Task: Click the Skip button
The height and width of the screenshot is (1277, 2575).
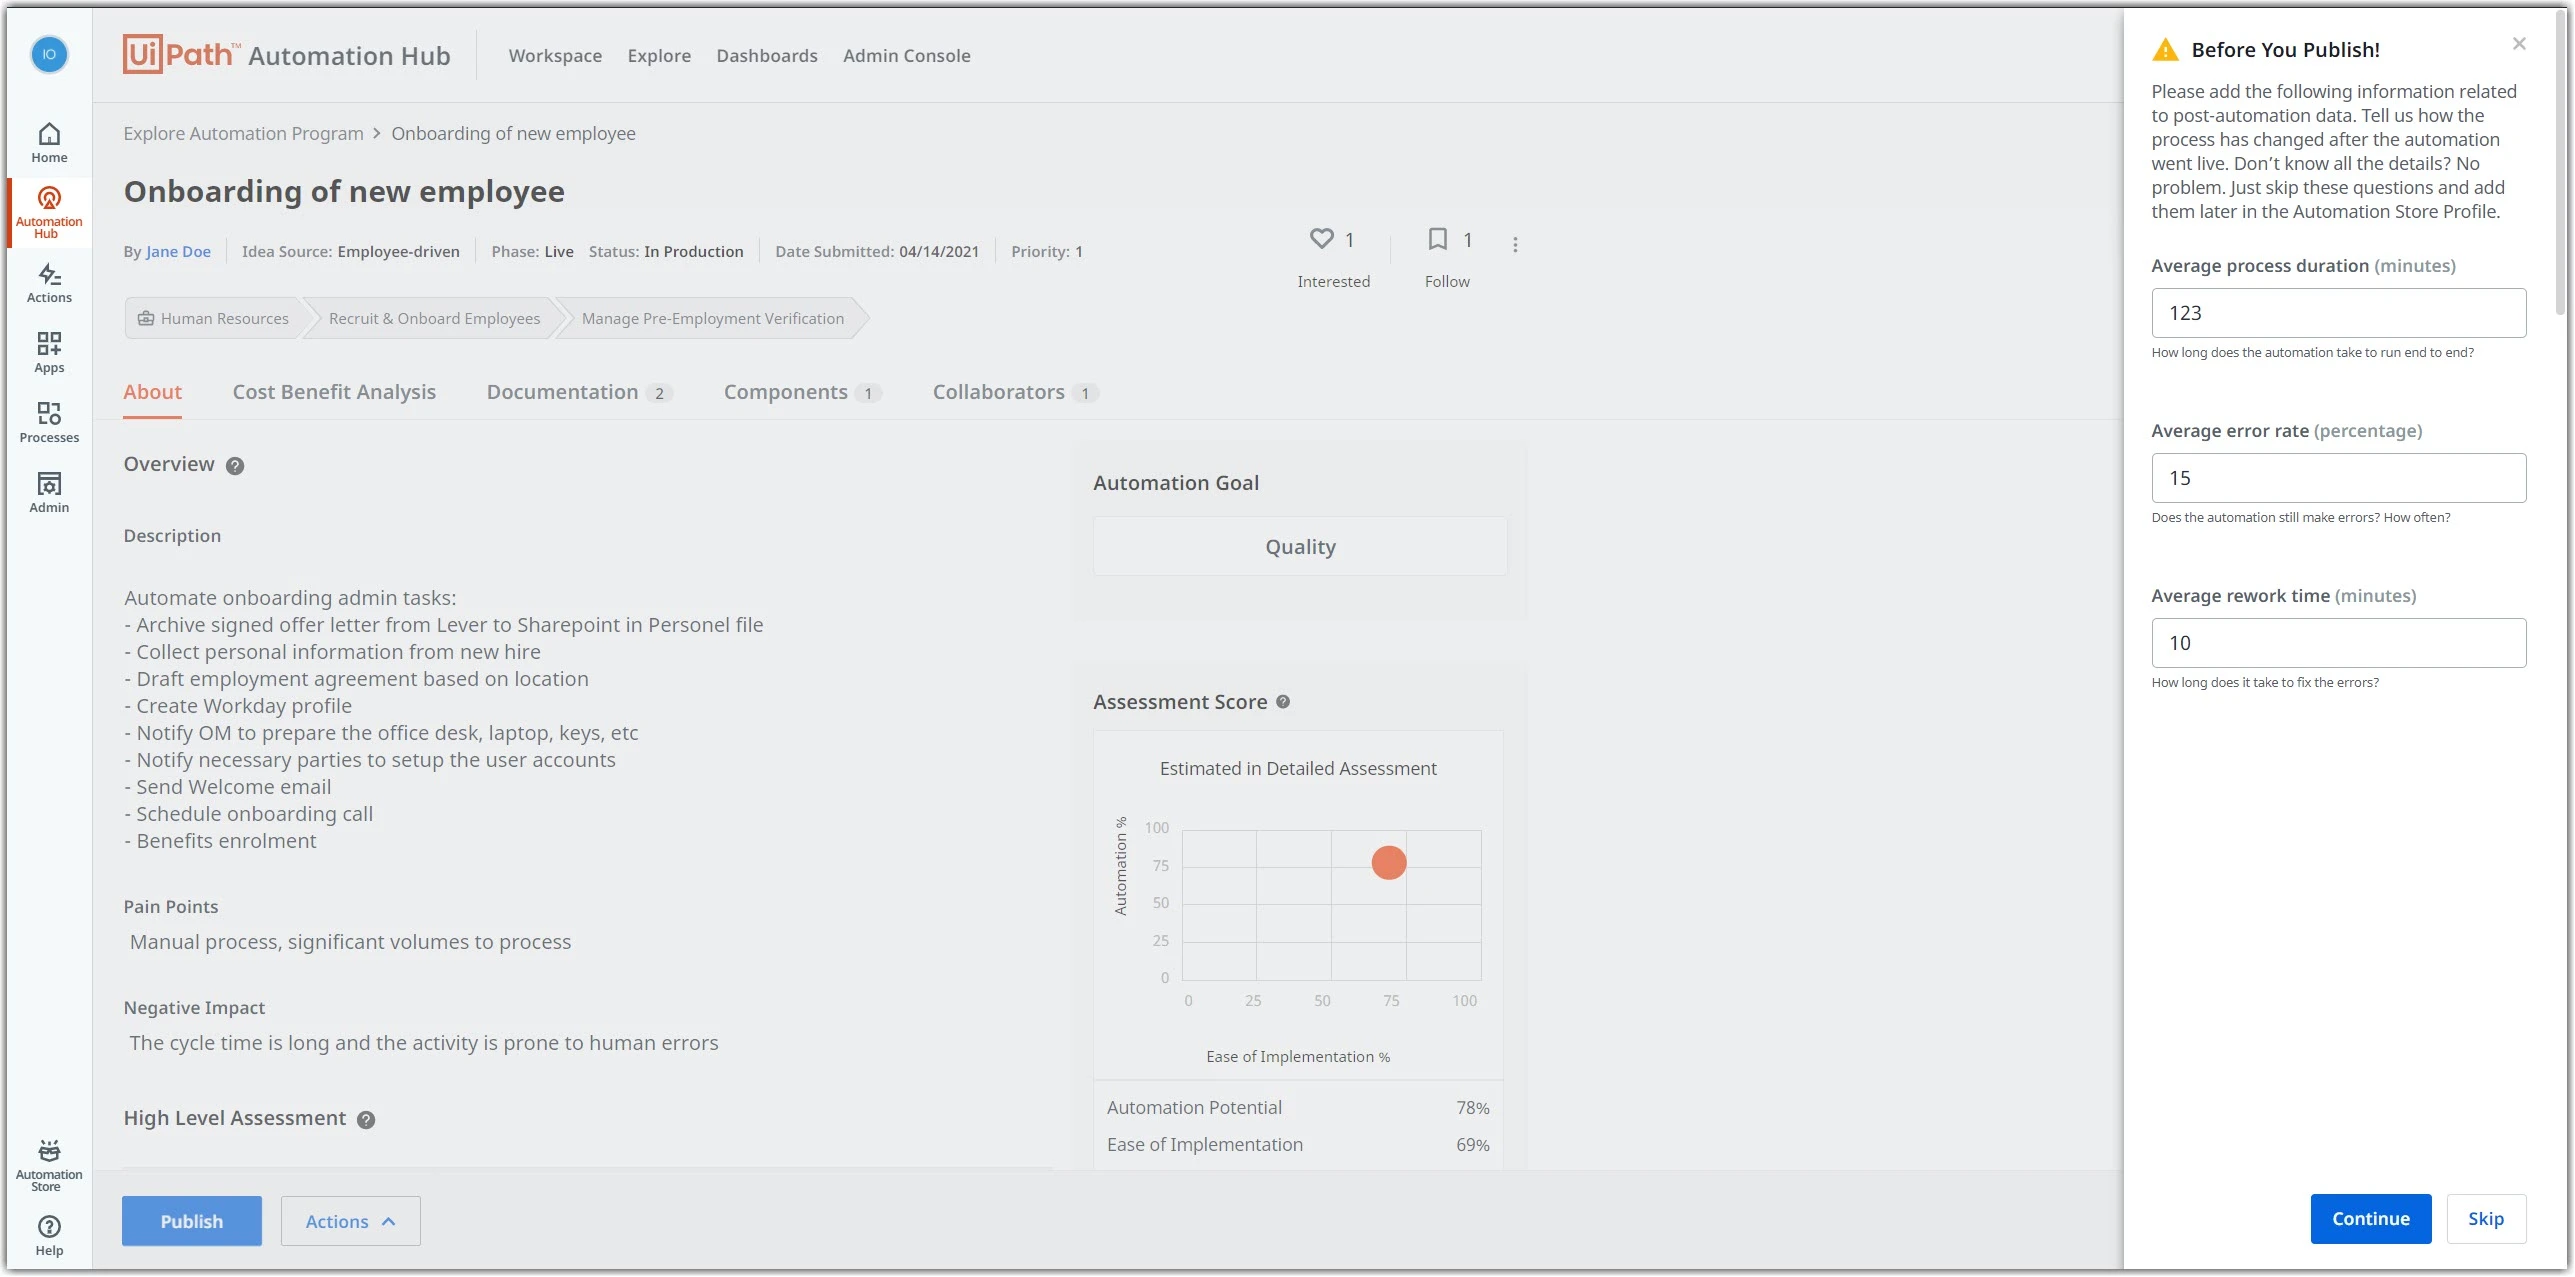Action: [2486, 1219]
